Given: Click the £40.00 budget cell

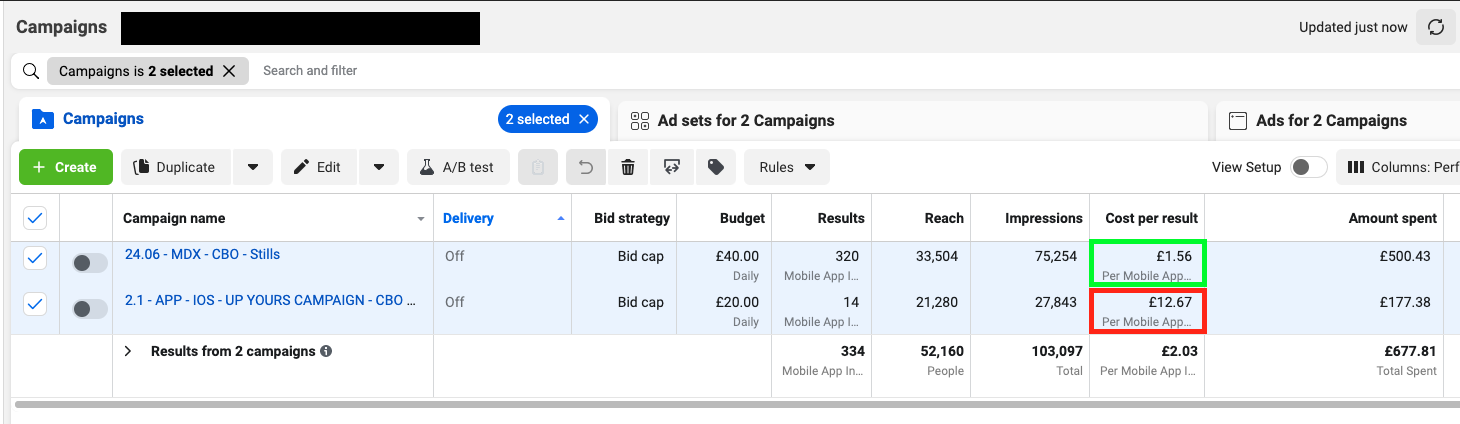Looking at the screenshot, I should (x=739, y=256).
